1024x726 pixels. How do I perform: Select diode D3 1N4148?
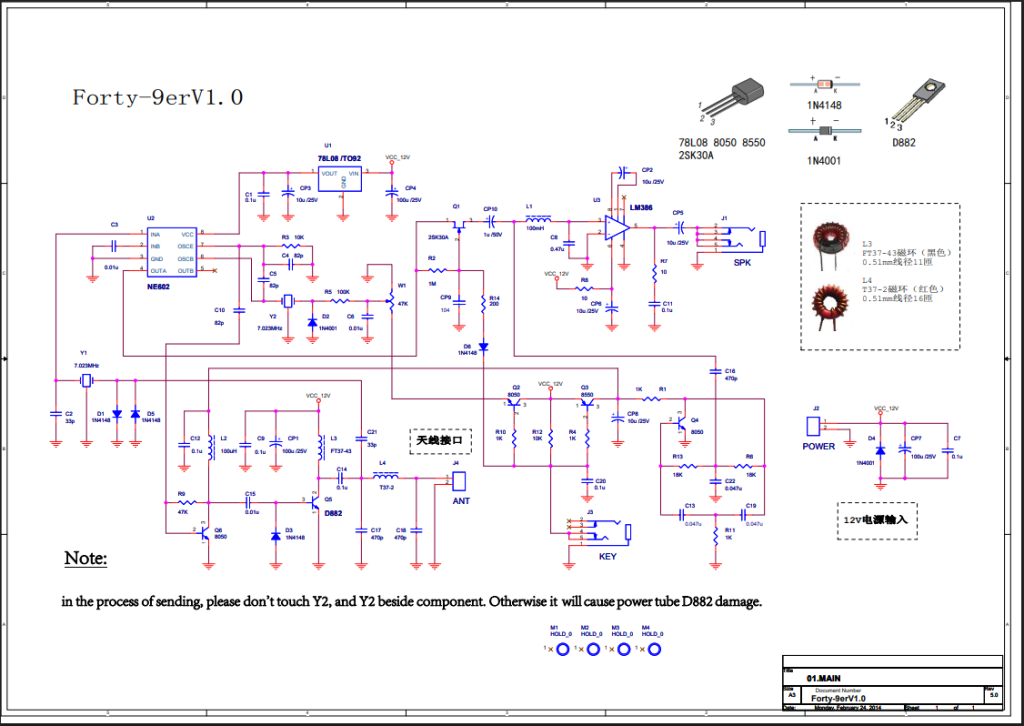276,535
